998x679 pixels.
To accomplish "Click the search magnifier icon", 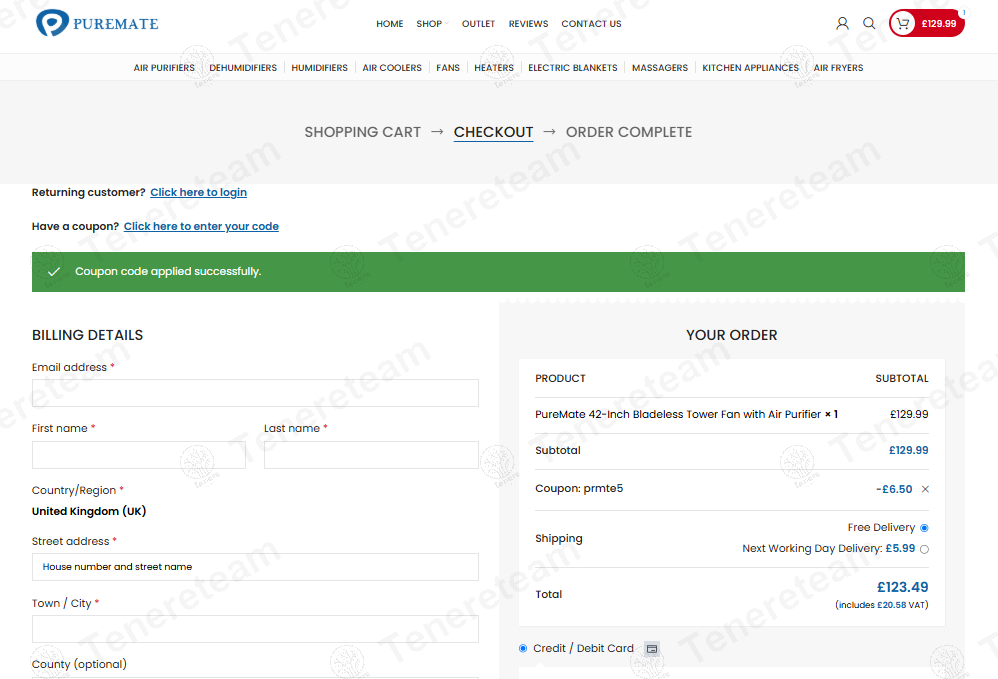I will click(869, 23).
